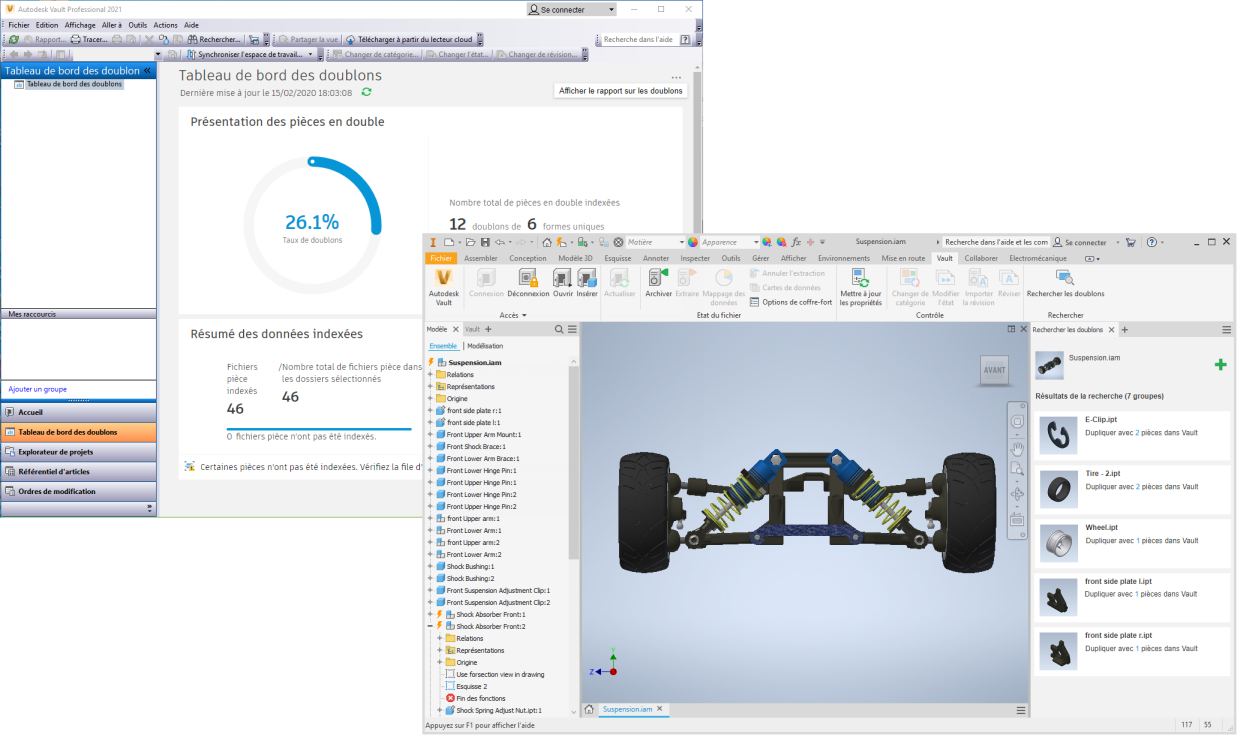Open the Actions menu in Vault
The width and height of the screenshot is (1237, 735).
point(165,25)
